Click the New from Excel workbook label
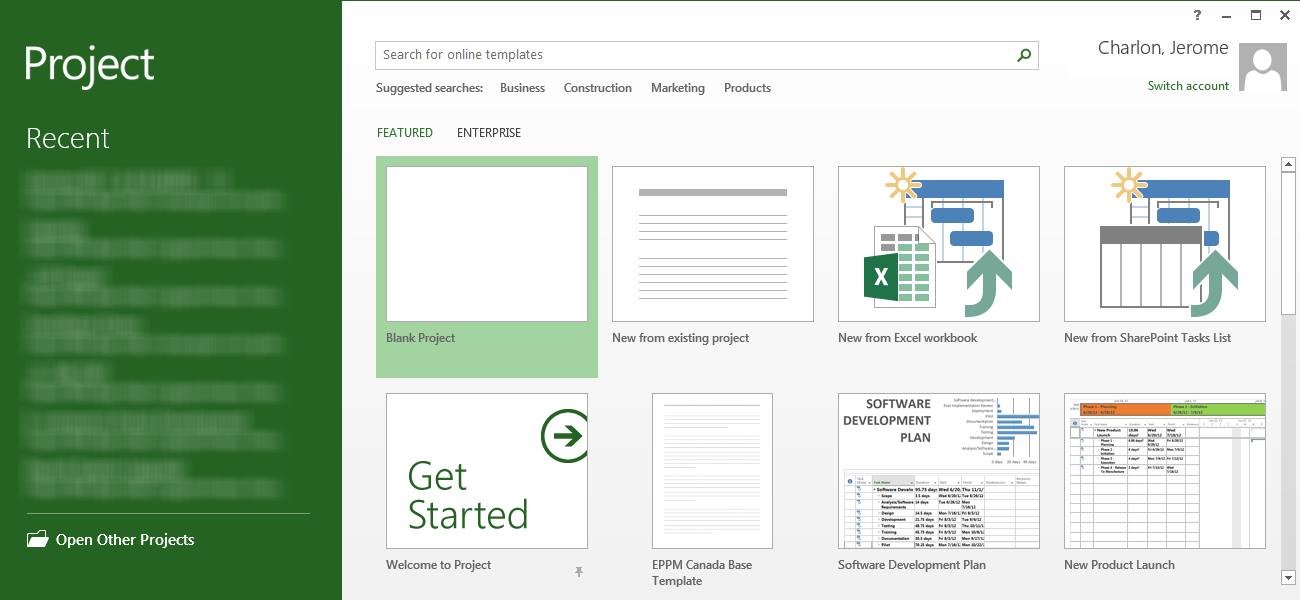 coord(908,338)
